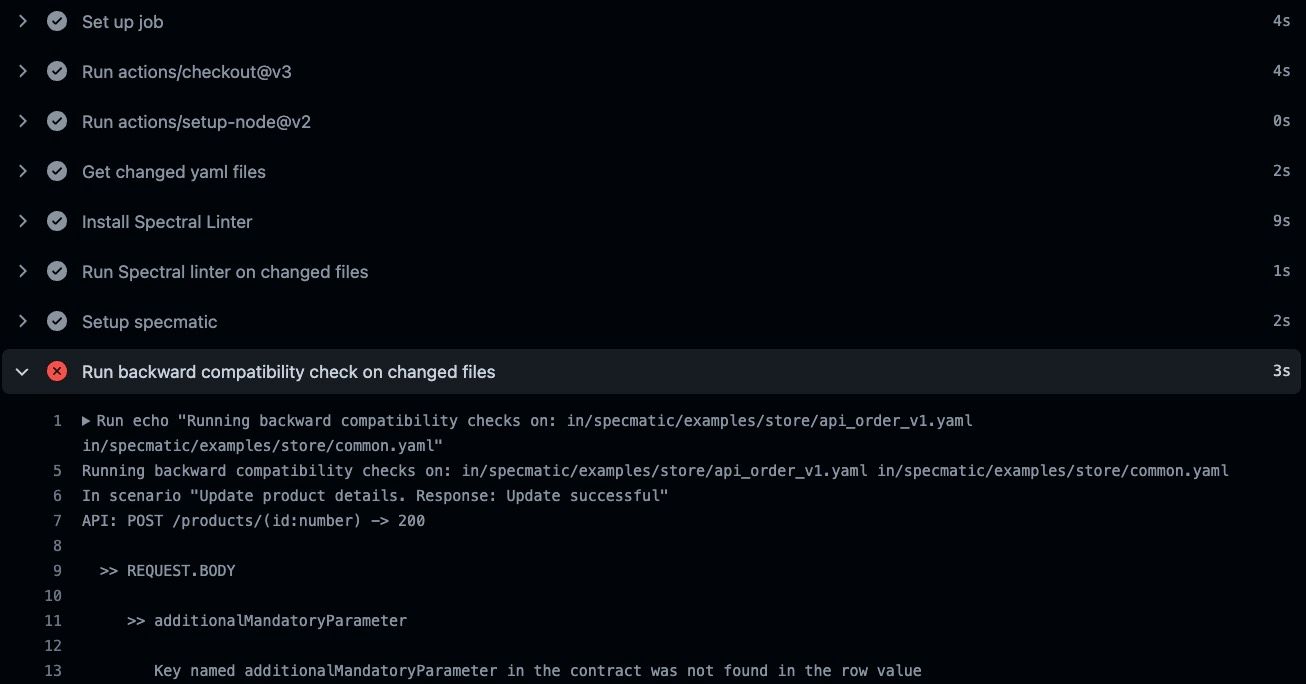The height and width of the screenshot is (684, 1306).
Task: Click the Run actions/setup-node@v2 step label
Action: click(196, 121)
